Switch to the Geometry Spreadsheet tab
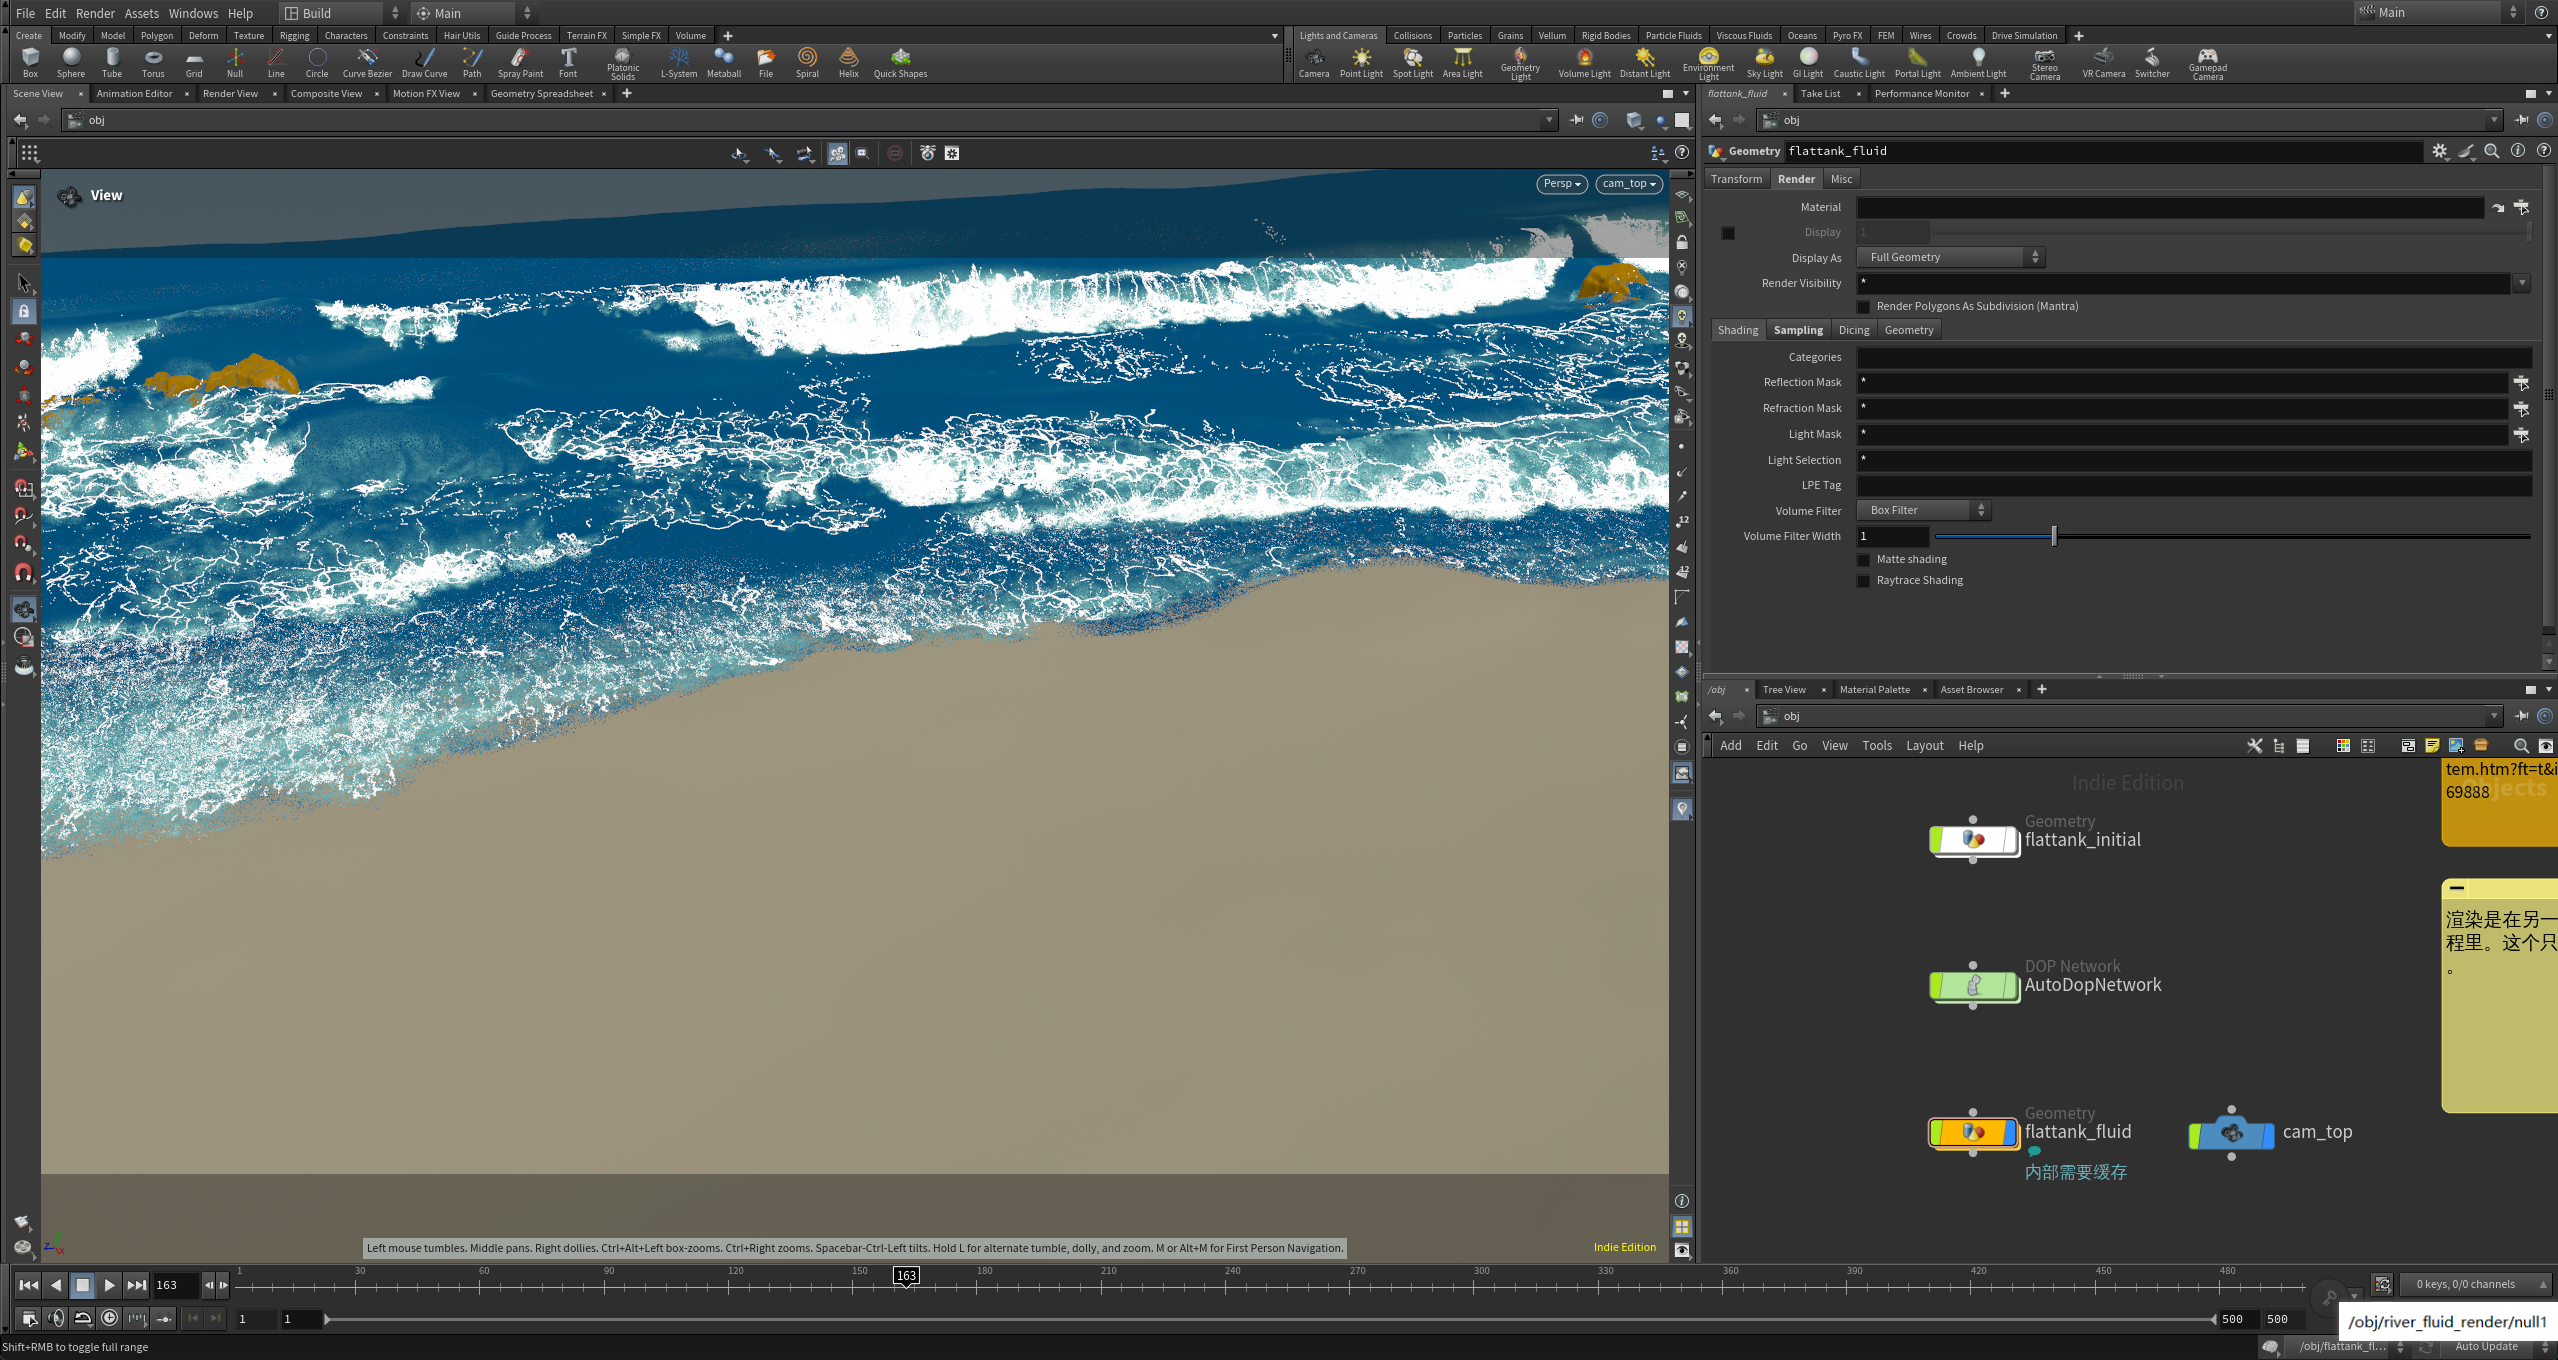This screenshot has height=1360, width=2558. 543,93
